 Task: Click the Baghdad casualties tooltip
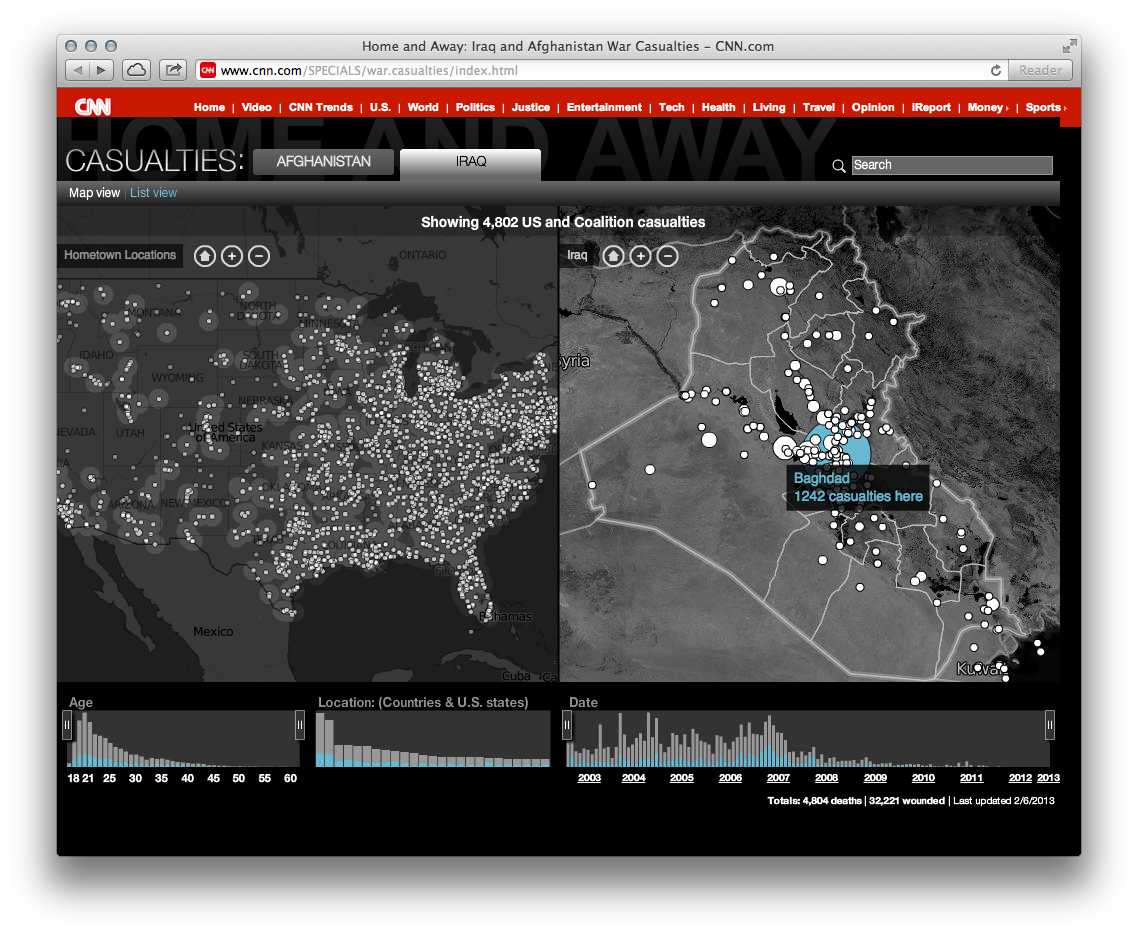click(x=857, y=488)
